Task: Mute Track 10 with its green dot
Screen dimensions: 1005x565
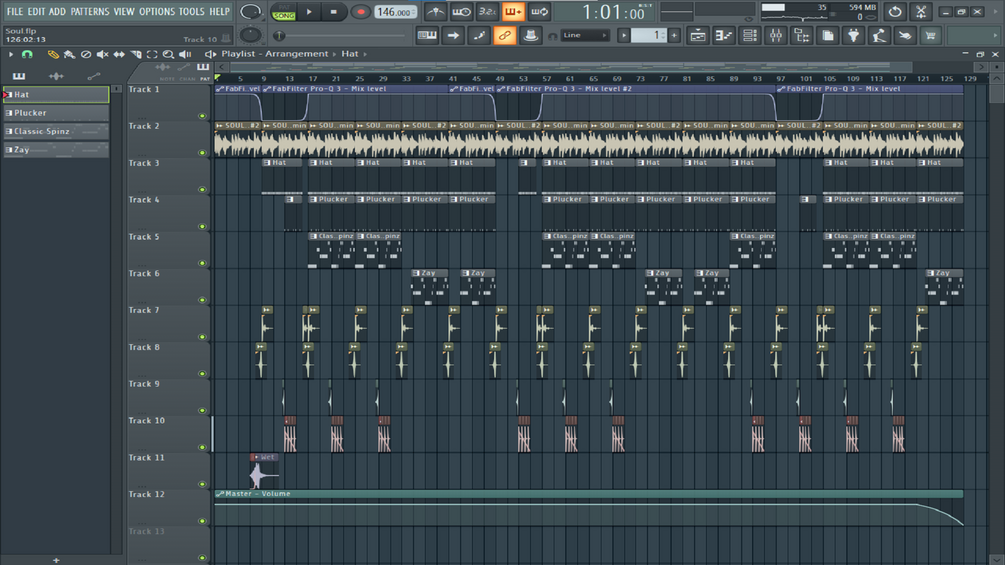Action: tap(203, 447)
